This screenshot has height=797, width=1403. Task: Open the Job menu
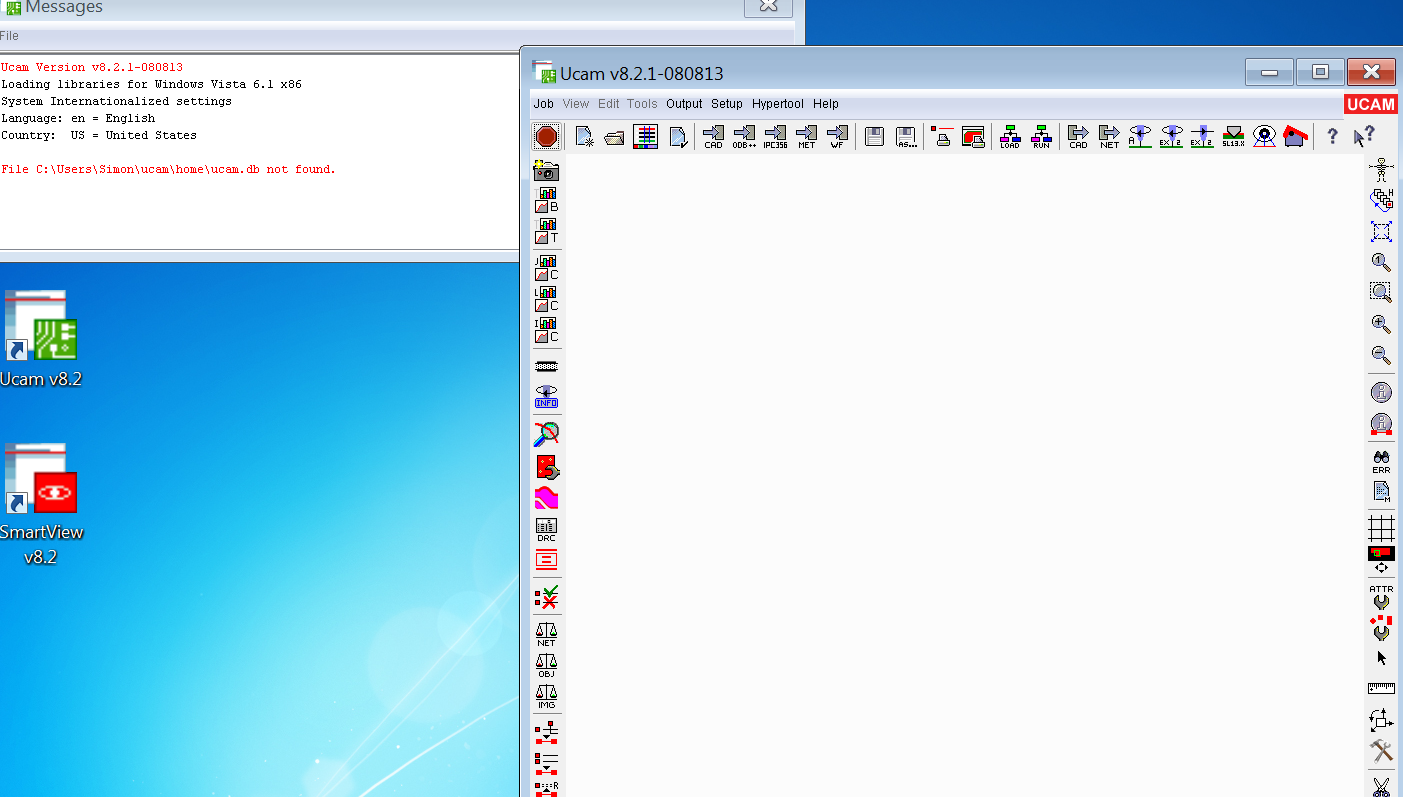click(x=544, y=104)
